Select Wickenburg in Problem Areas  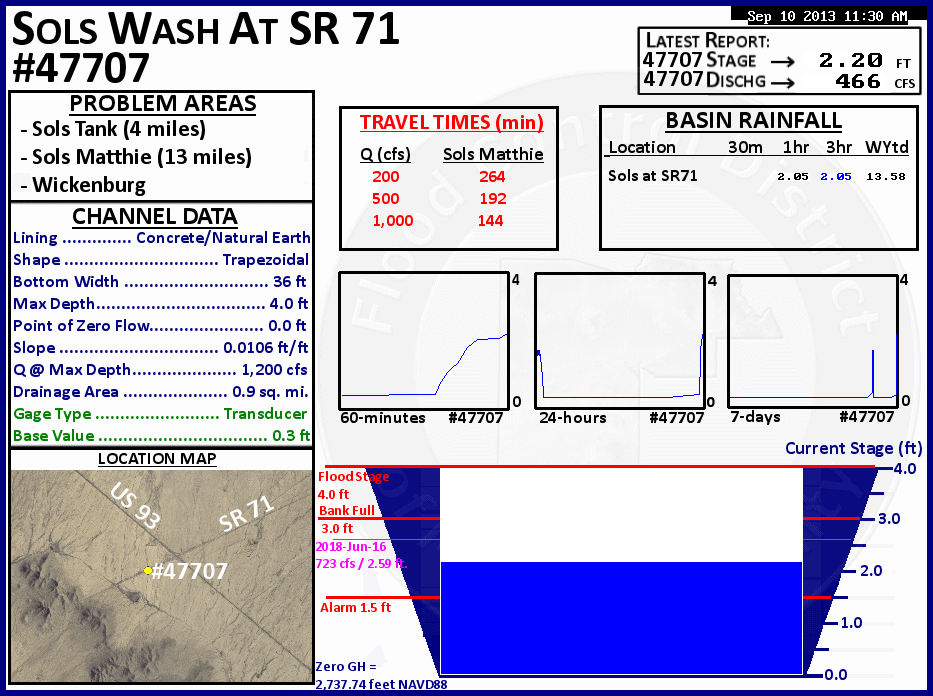[x=88, y=185]
